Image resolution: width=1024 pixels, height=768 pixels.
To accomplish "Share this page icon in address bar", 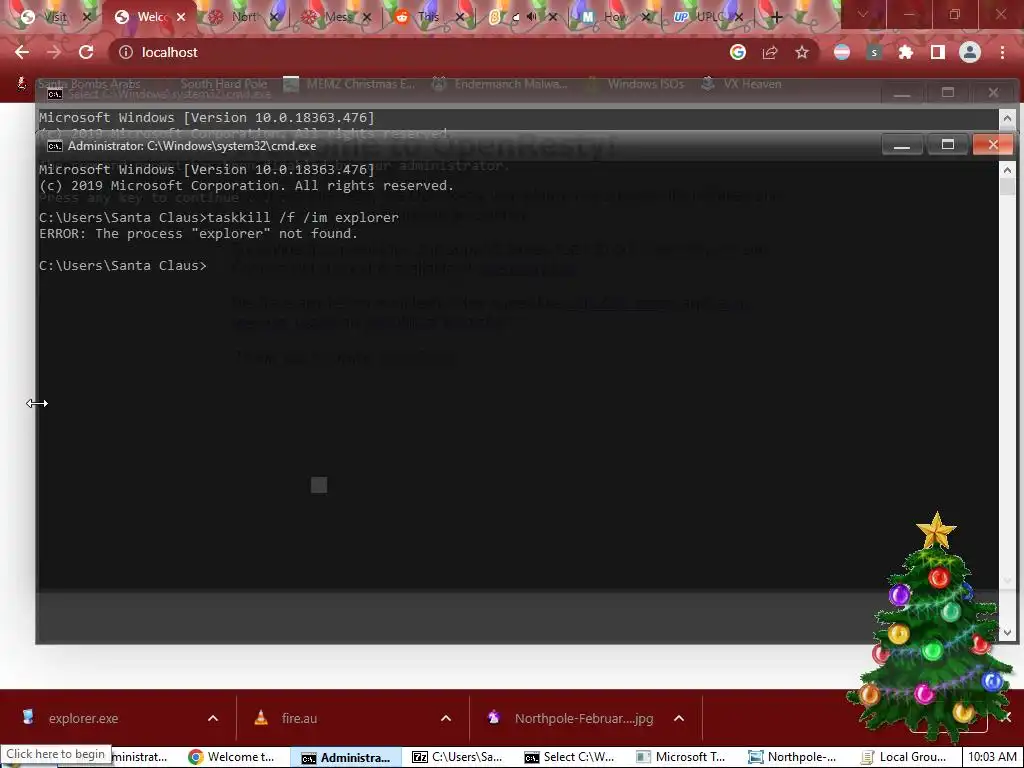I will tap(770, 52).
